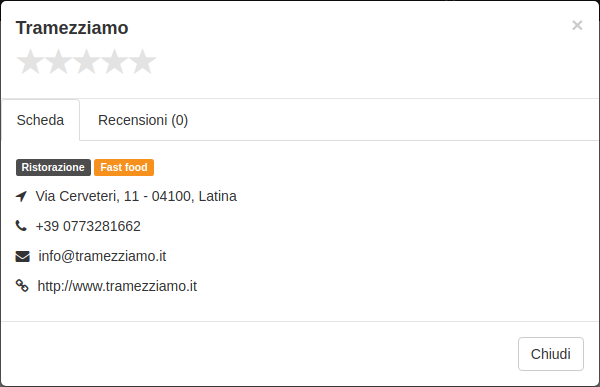Select the orange Fast food badge

click(x=124, y=167)
